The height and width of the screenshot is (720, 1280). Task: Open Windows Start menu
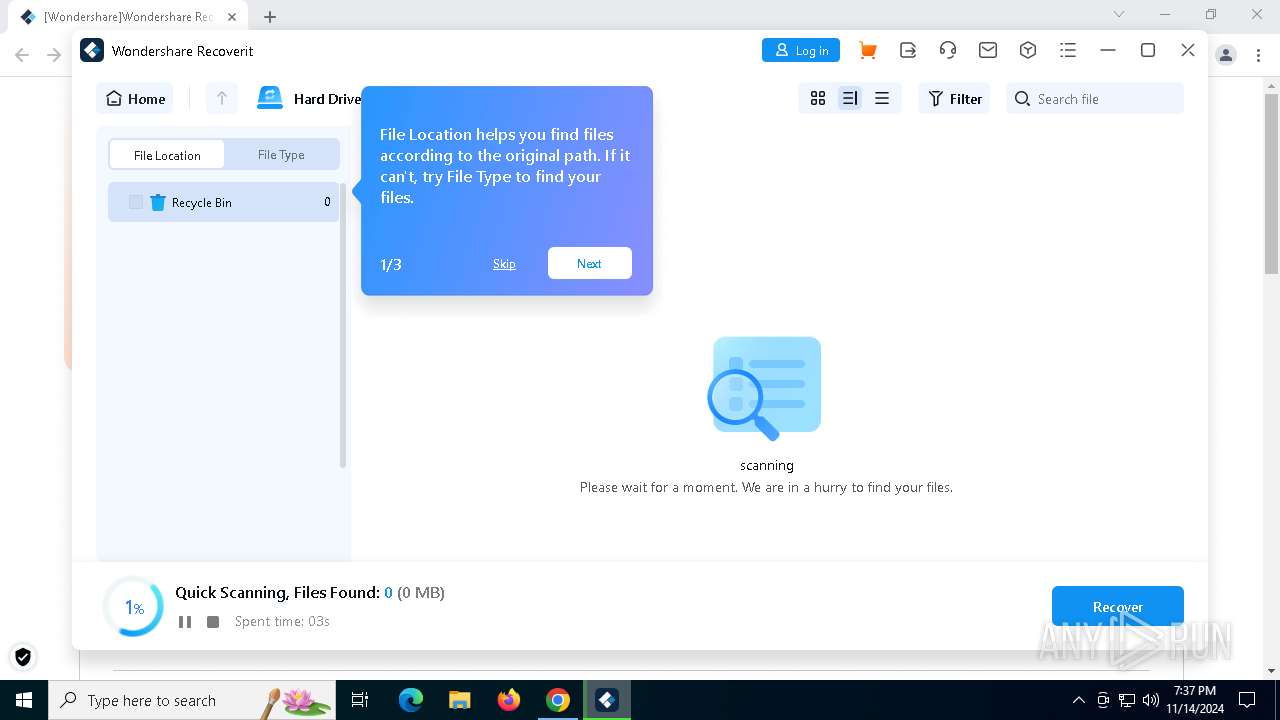(24, 700)
